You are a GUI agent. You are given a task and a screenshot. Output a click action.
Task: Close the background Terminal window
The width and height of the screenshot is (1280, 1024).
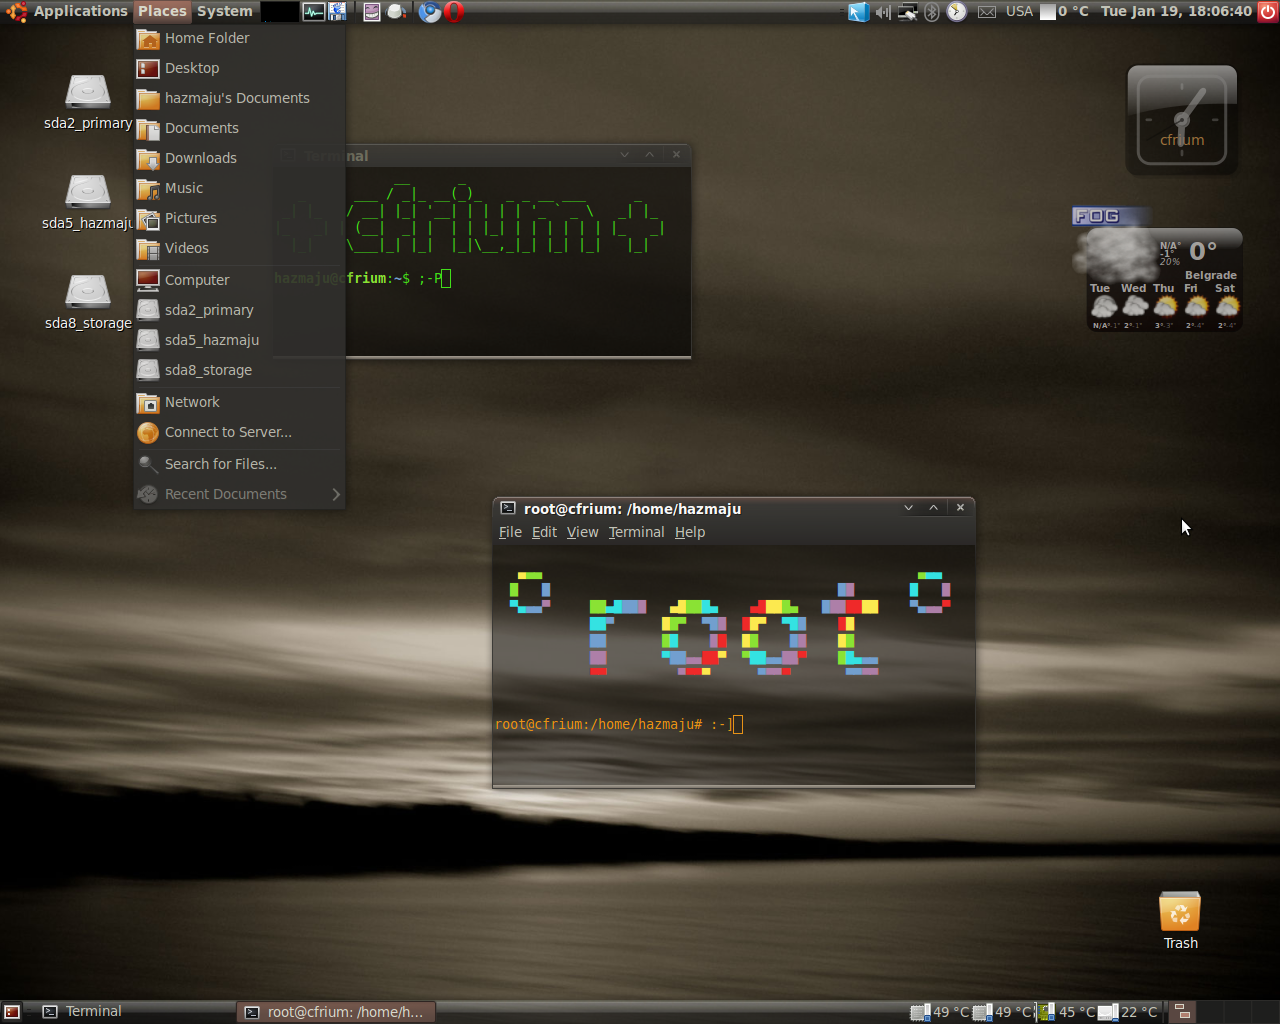[677, 155]
